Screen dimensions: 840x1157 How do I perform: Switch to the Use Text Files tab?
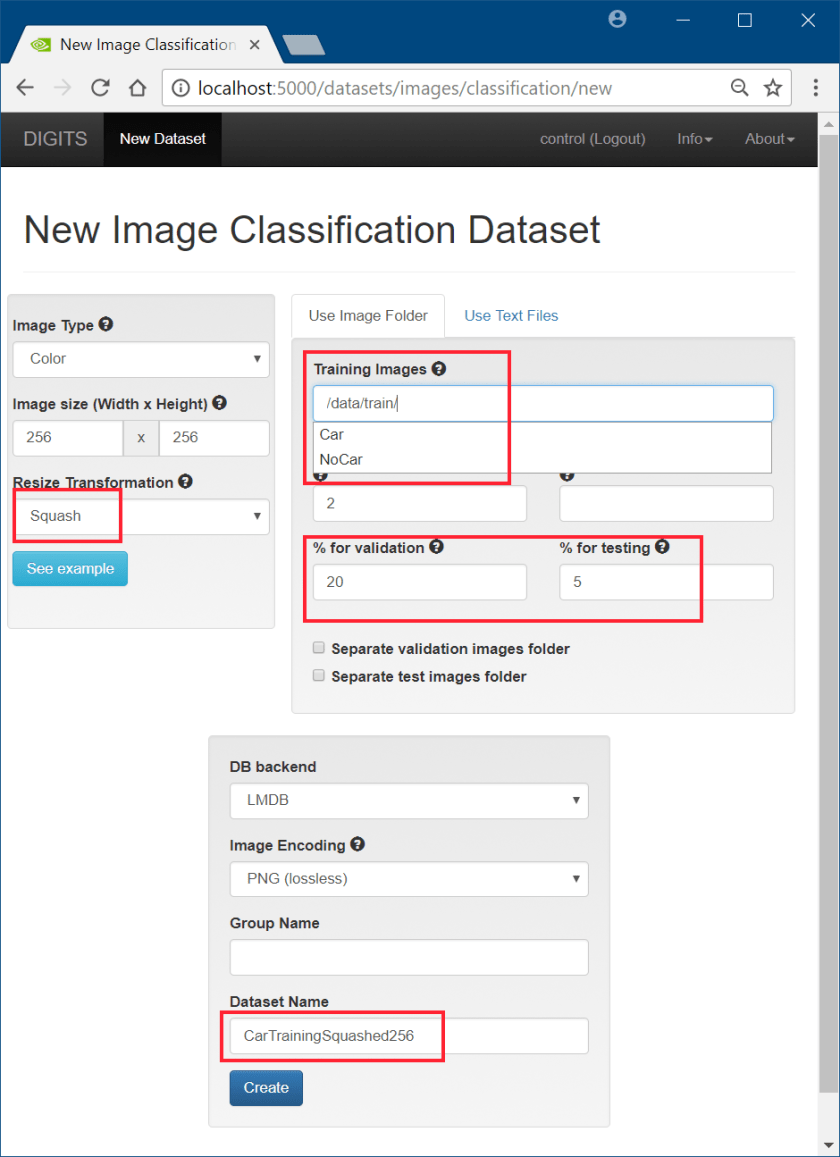tap(511, 316)
